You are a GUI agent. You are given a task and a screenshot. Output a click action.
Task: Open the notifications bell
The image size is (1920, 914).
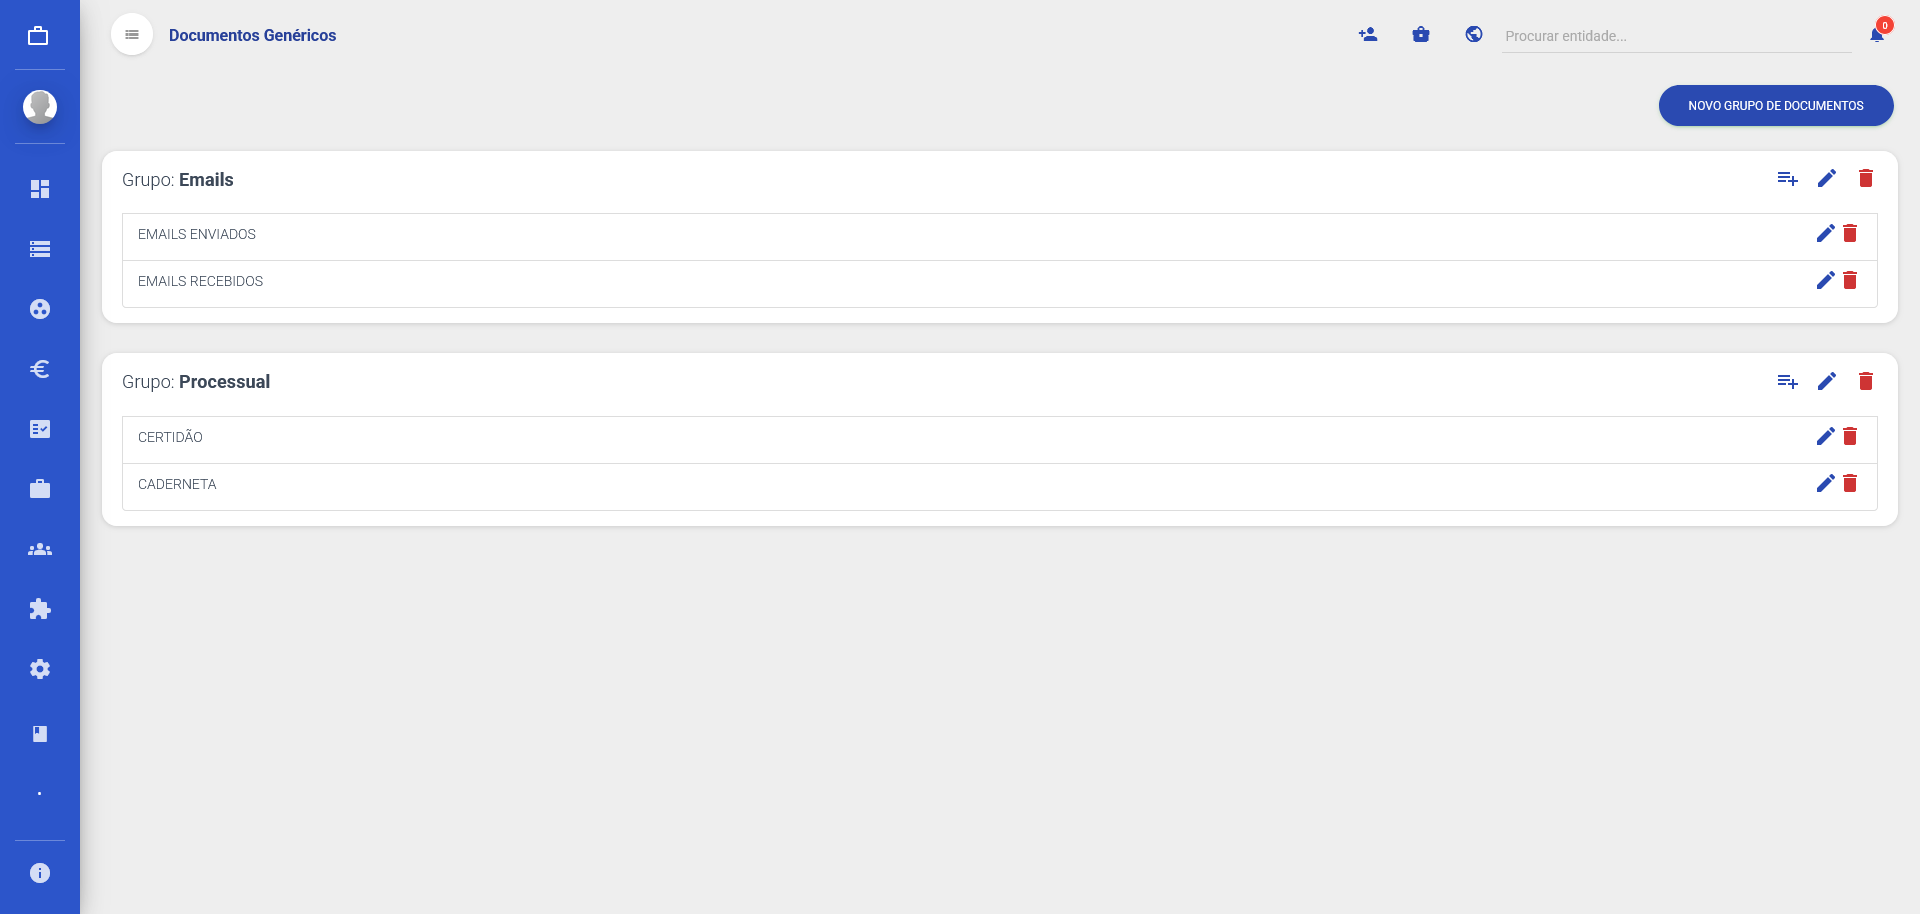pyautogui.click(x=1877, y=35)
